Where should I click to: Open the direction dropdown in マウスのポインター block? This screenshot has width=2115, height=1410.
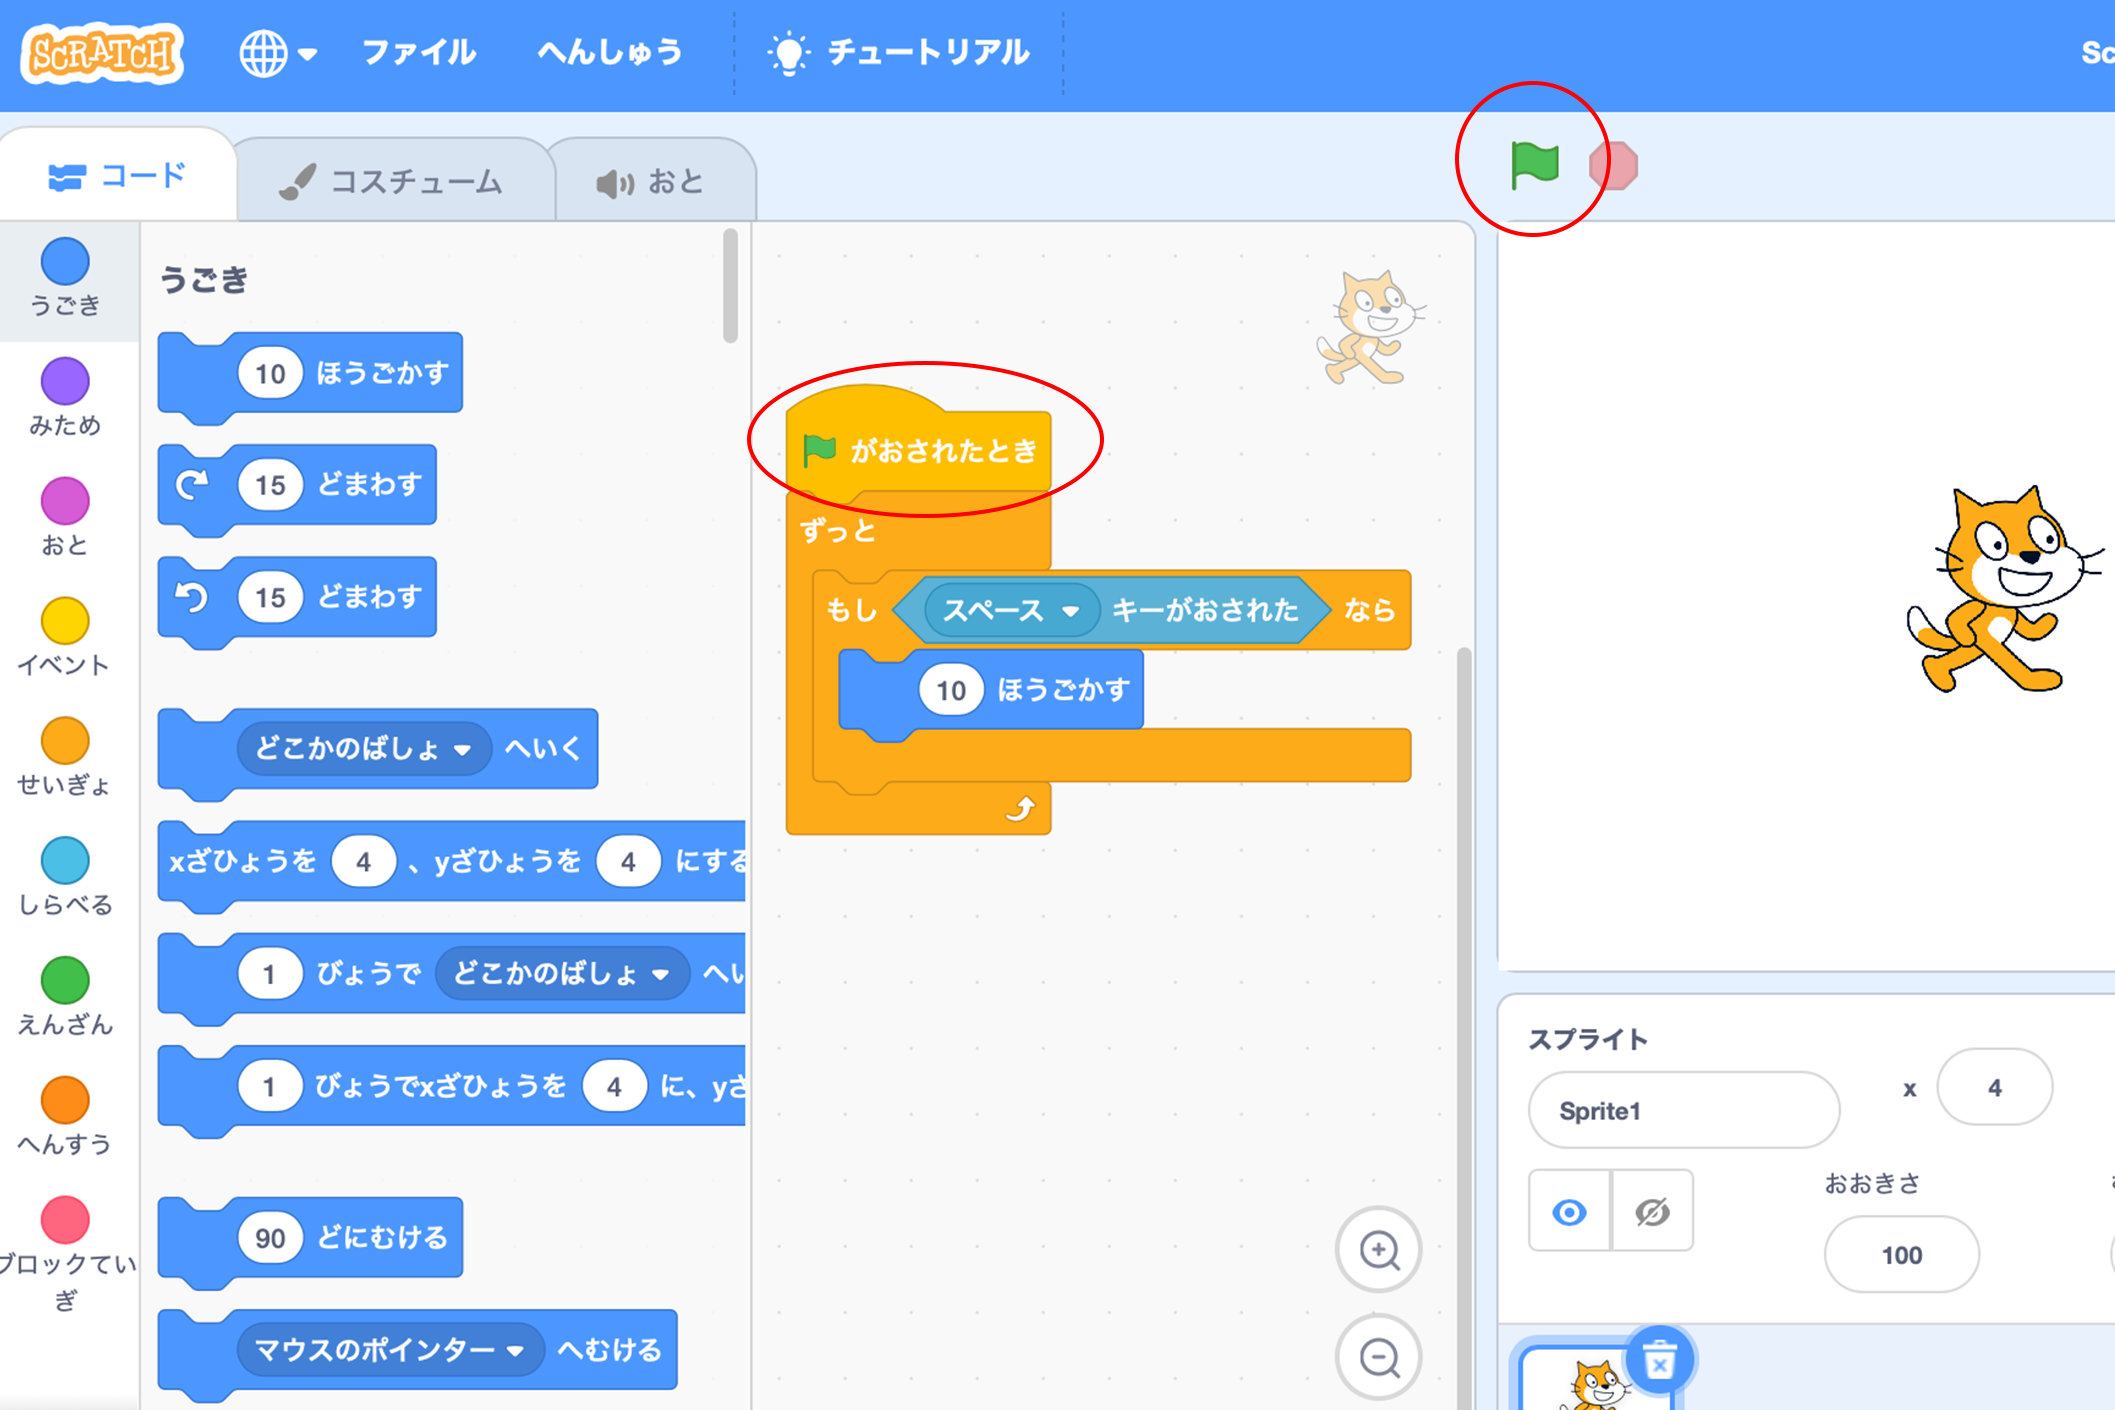[516, 1349]
